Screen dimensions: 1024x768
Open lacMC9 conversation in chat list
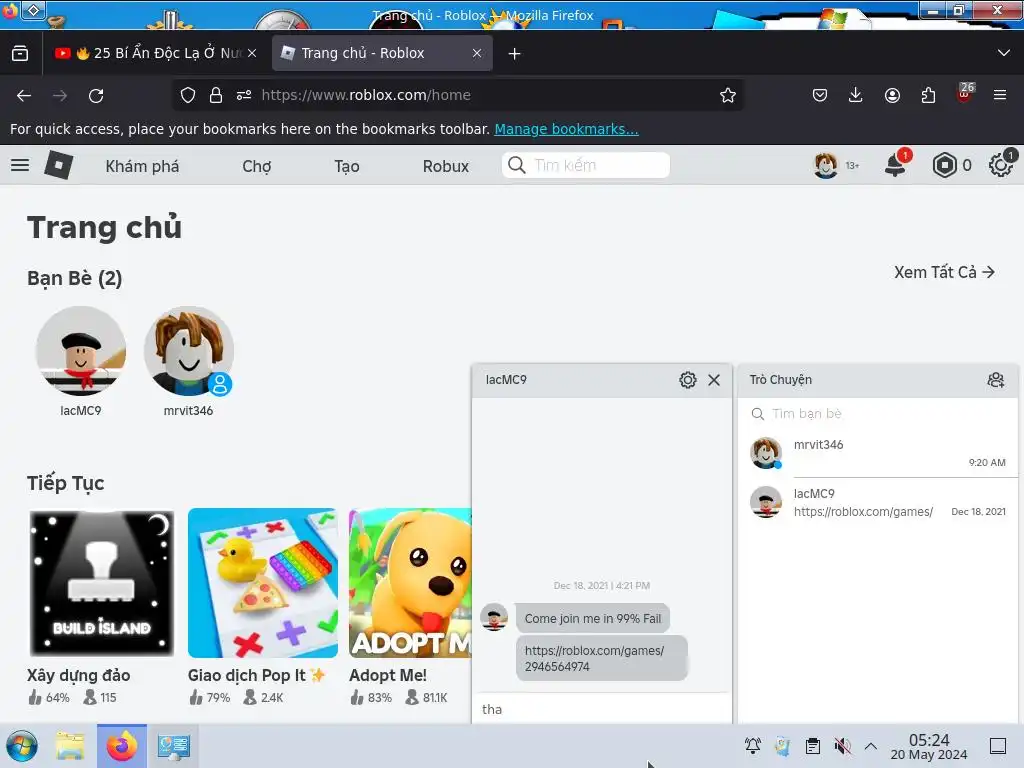(877, 502)
